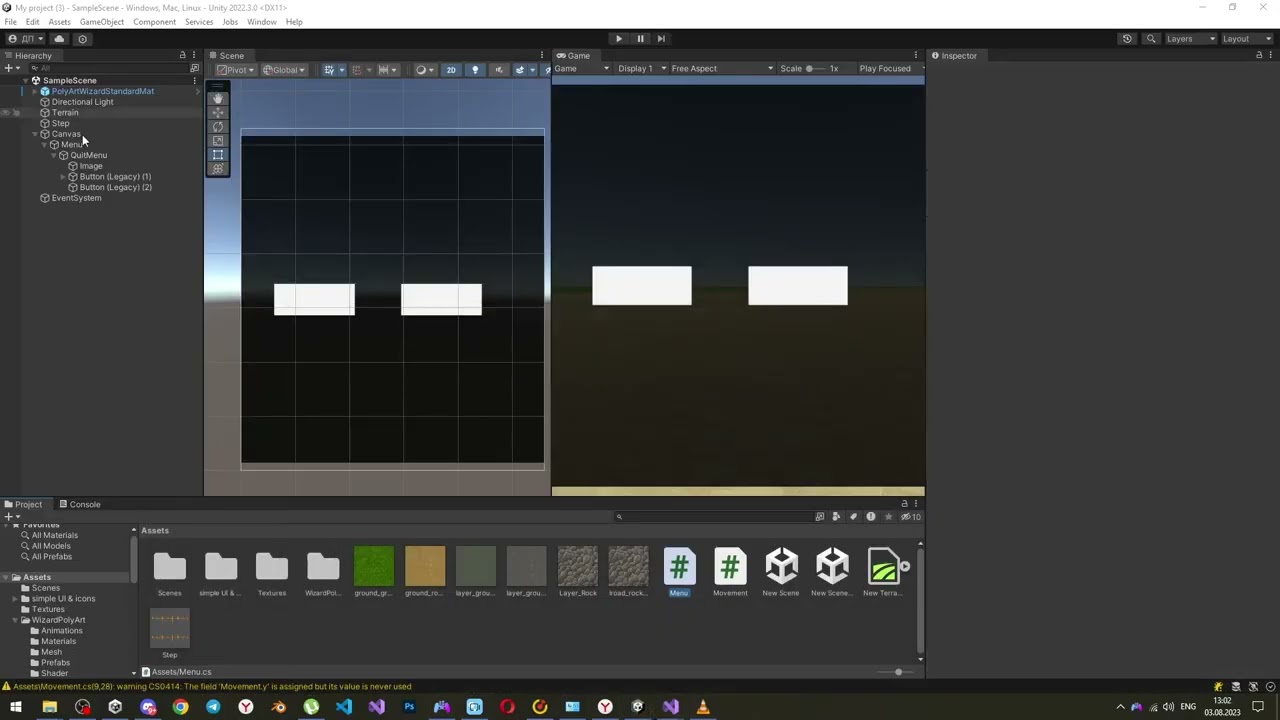
Task: Open Telegram icon in Windows taskbar
Action: pos(213,707)
